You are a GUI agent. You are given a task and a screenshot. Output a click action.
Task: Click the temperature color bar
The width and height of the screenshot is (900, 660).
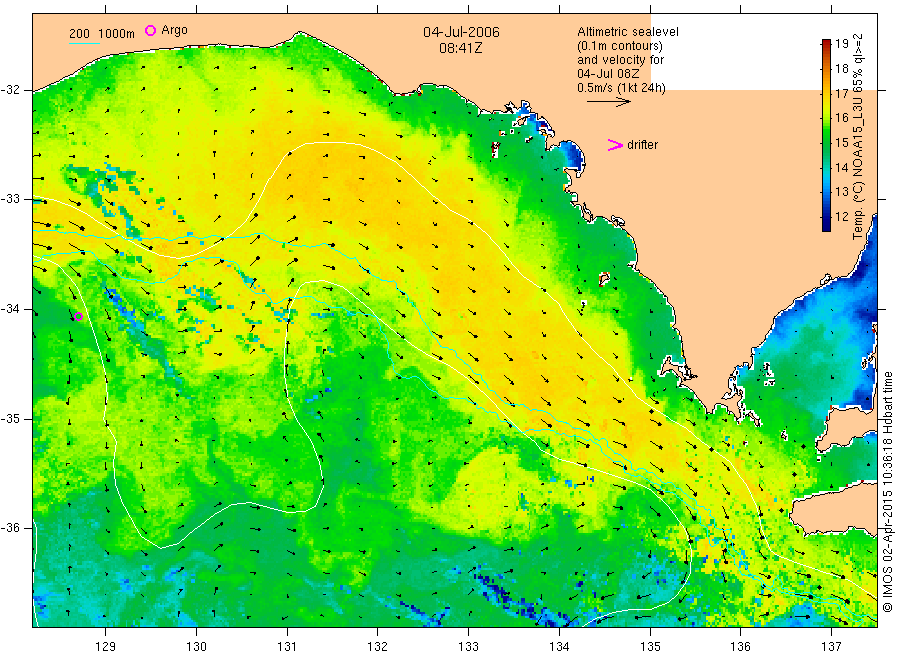click(826, 135)
